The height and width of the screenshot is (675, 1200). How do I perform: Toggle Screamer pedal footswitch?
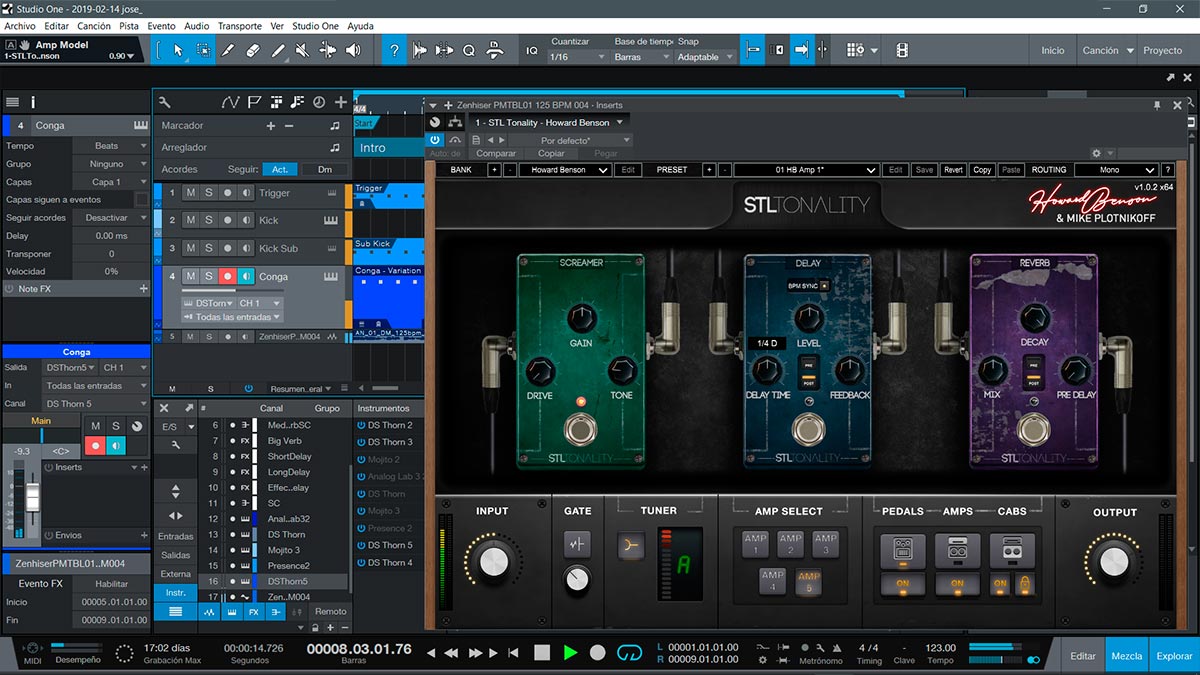click(x=579, y=431)
